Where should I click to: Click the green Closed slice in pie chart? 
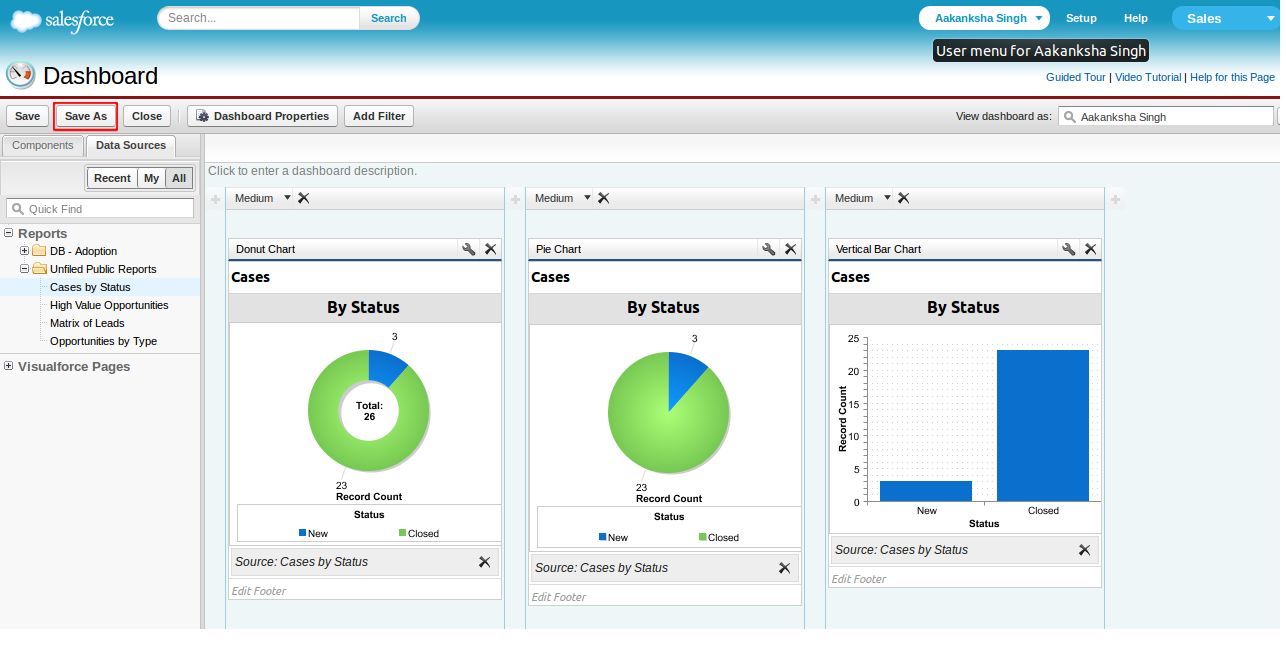[x=660, y=420]
